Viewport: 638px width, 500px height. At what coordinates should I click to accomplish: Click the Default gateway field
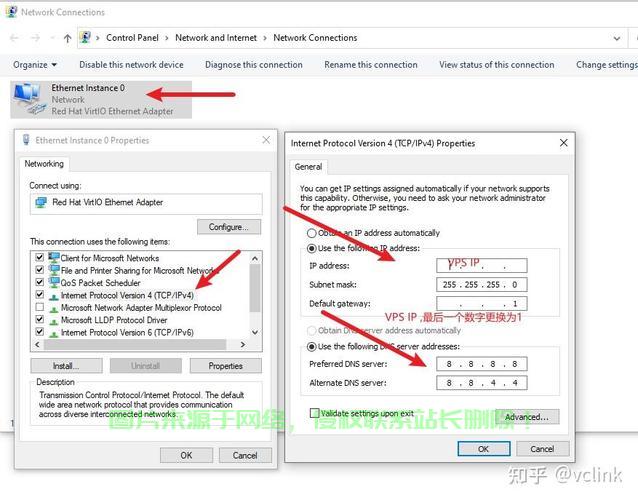(482, 303)
